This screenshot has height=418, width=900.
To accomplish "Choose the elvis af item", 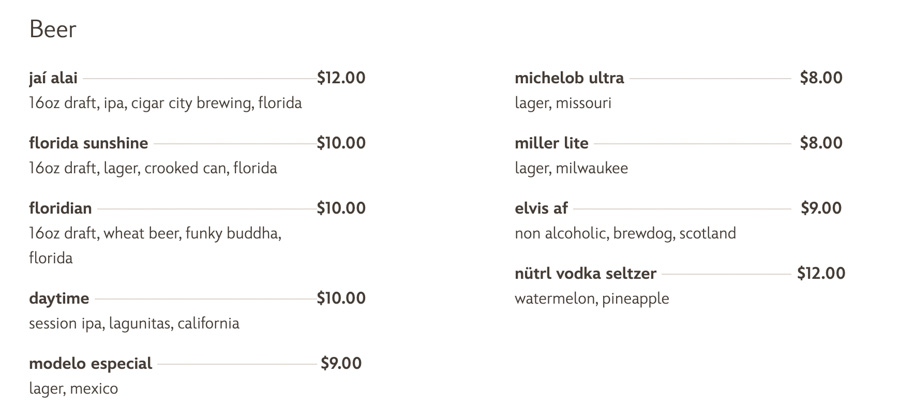I will tap(541, 208).
